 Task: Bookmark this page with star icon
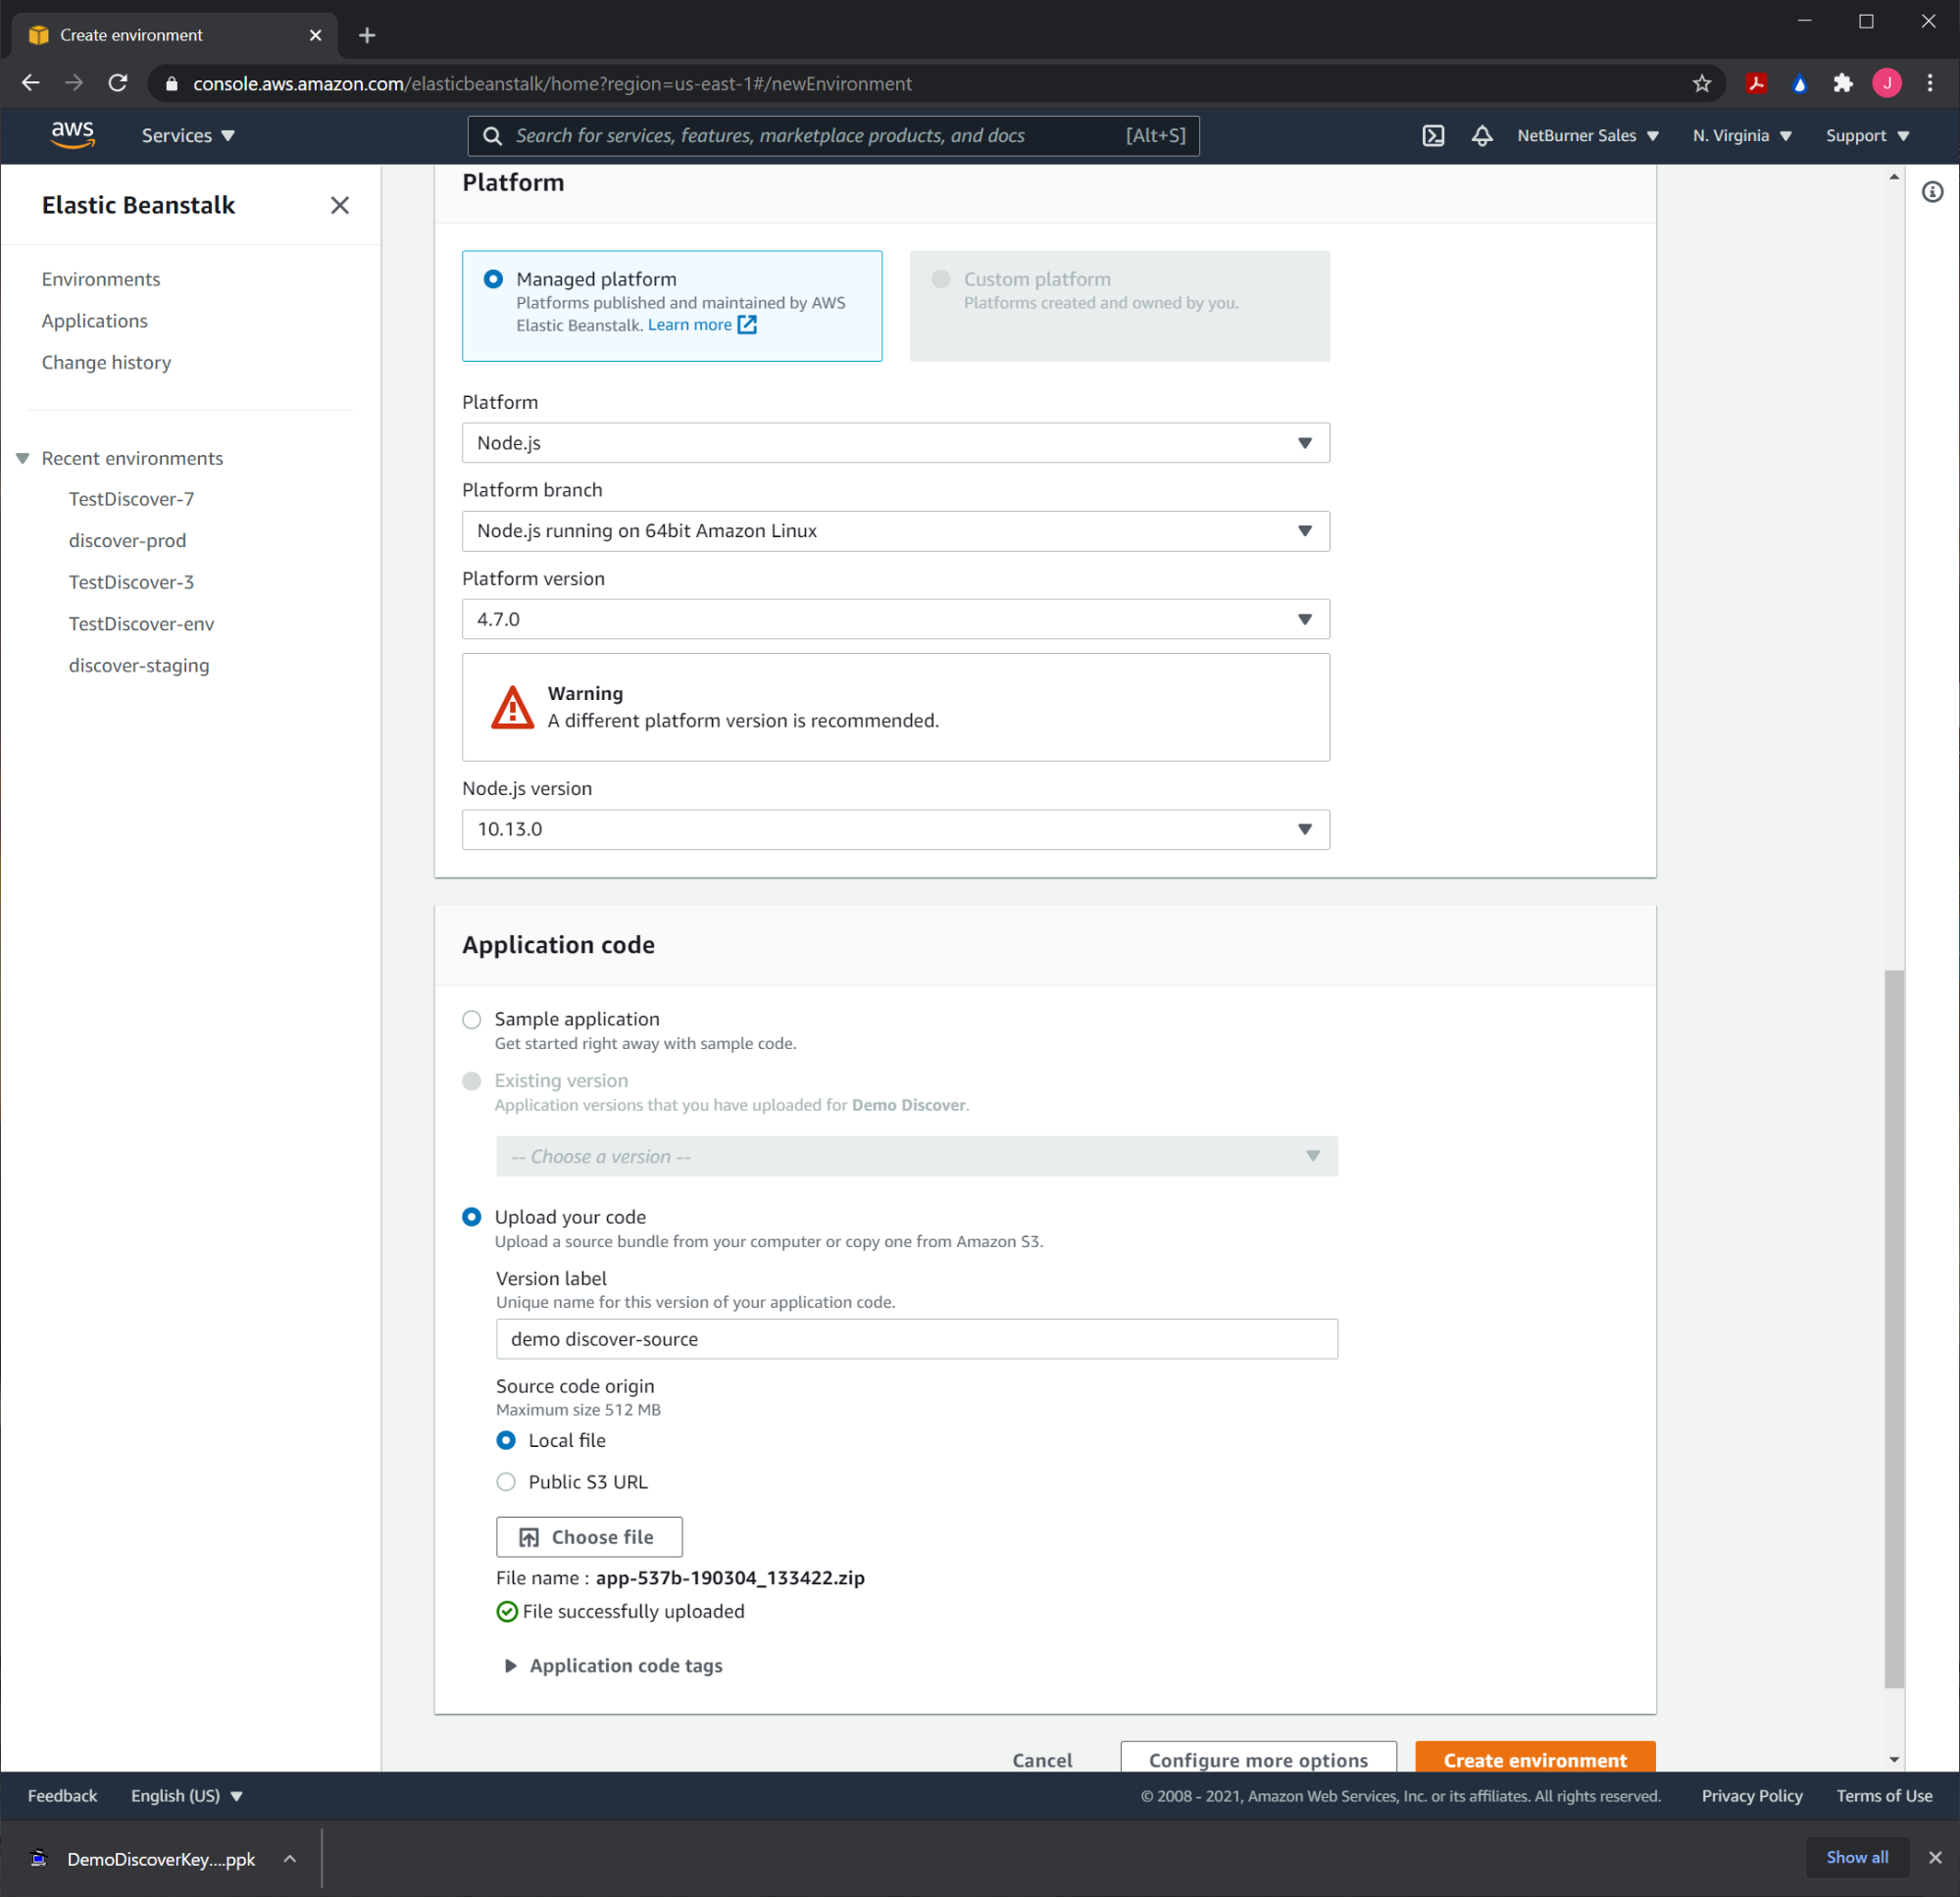(1701, 84)
